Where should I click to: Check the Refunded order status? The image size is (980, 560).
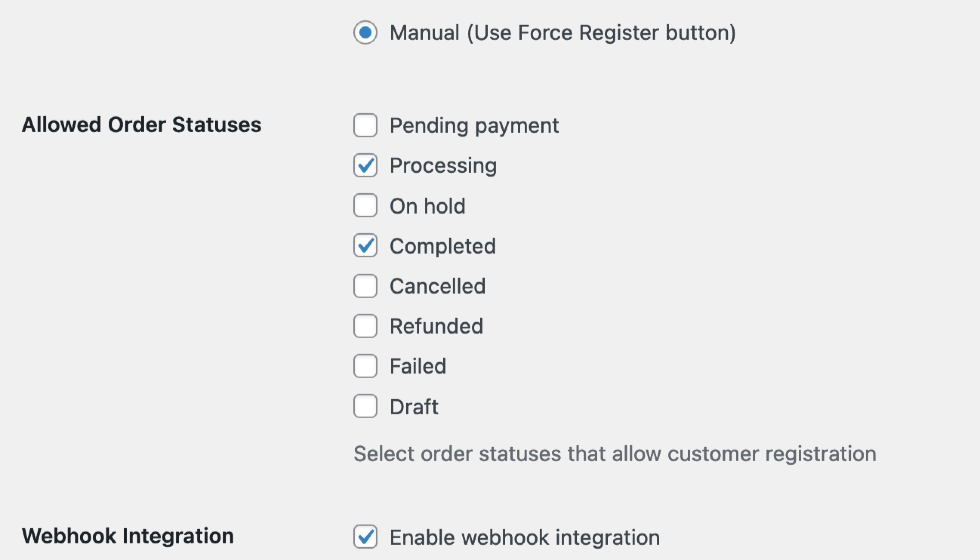pyautogui.click(x=365, y=326)
